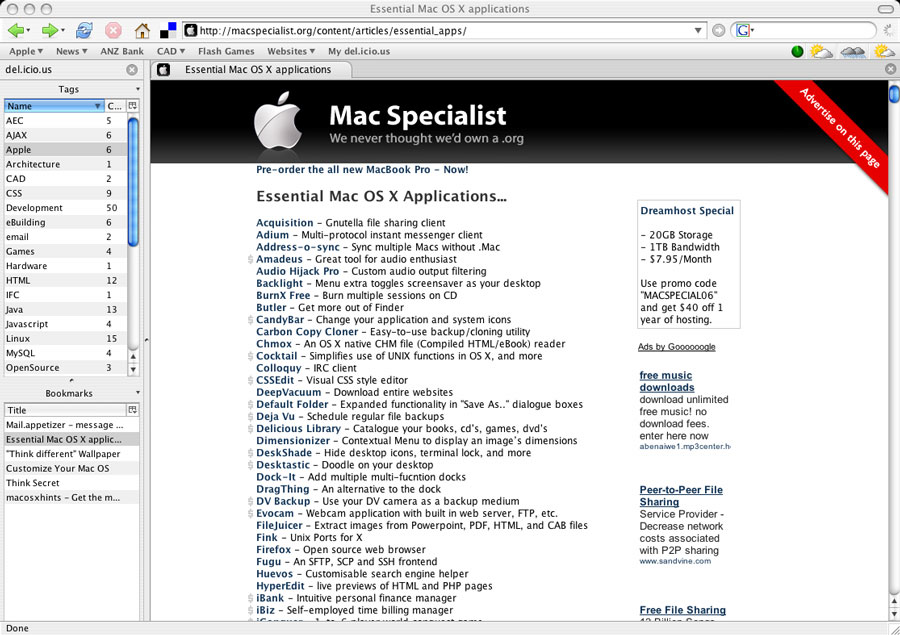
Task: Open the Acquisition application link
Action: point(285,223)
